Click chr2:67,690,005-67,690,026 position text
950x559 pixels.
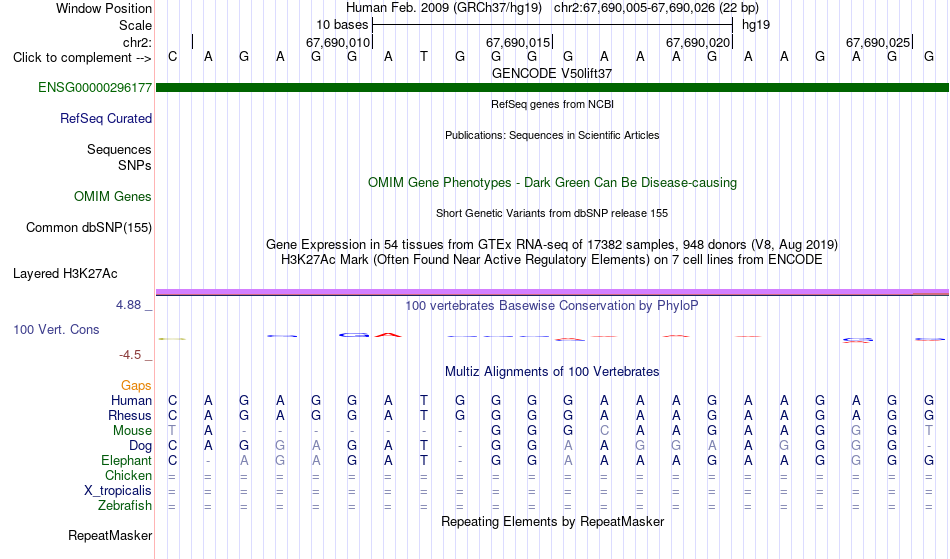[656, 8]
